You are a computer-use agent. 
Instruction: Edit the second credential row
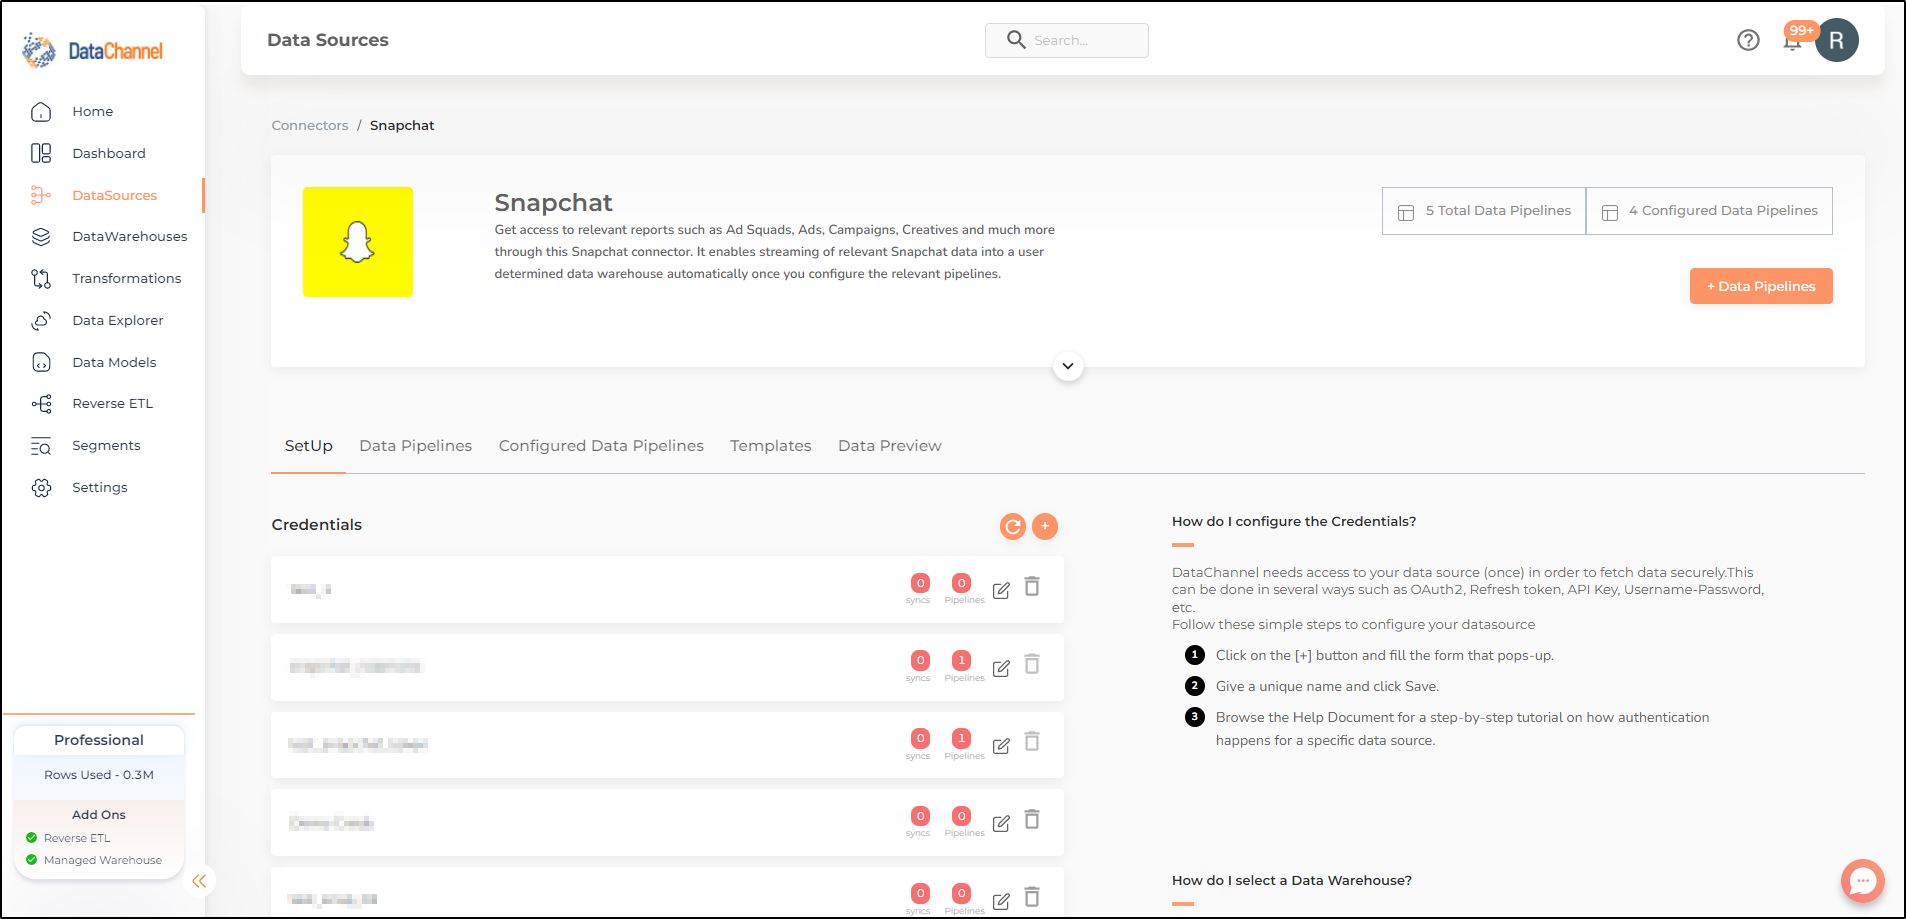[1001, 668]
